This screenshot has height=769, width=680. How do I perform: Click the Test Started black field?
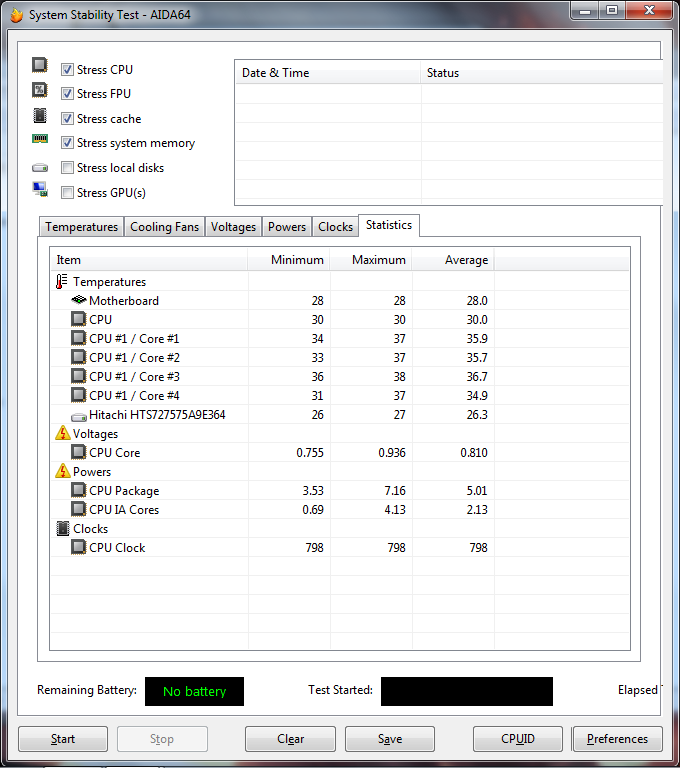coord(467,692)
